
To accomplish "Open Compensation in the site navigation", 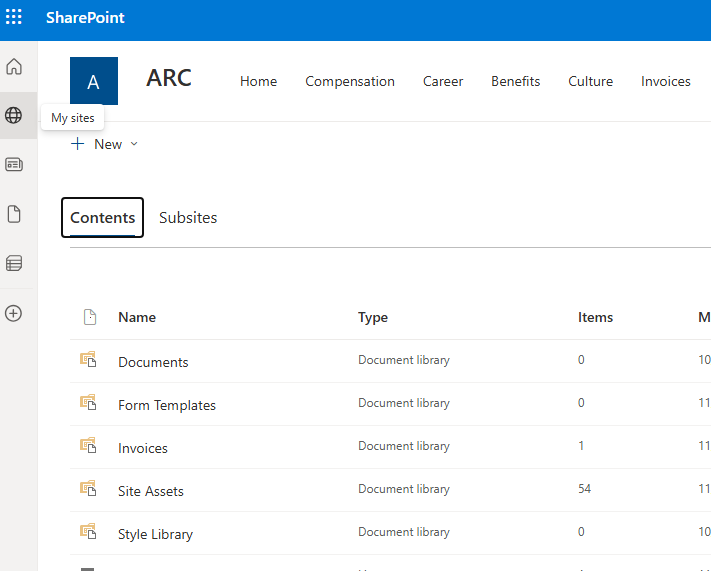I will pos(350,82).
